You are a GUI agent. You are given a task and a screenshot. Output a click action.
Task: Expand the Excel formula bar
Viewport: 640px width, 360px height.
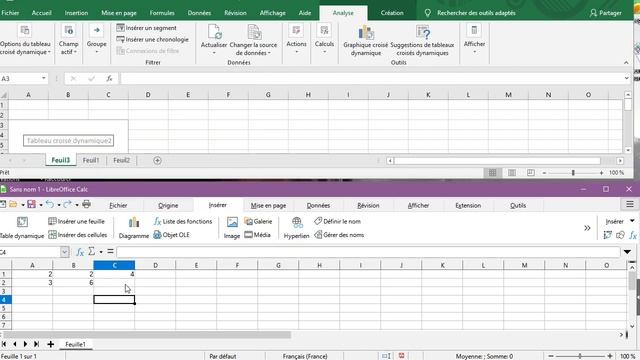click(627, 78)
